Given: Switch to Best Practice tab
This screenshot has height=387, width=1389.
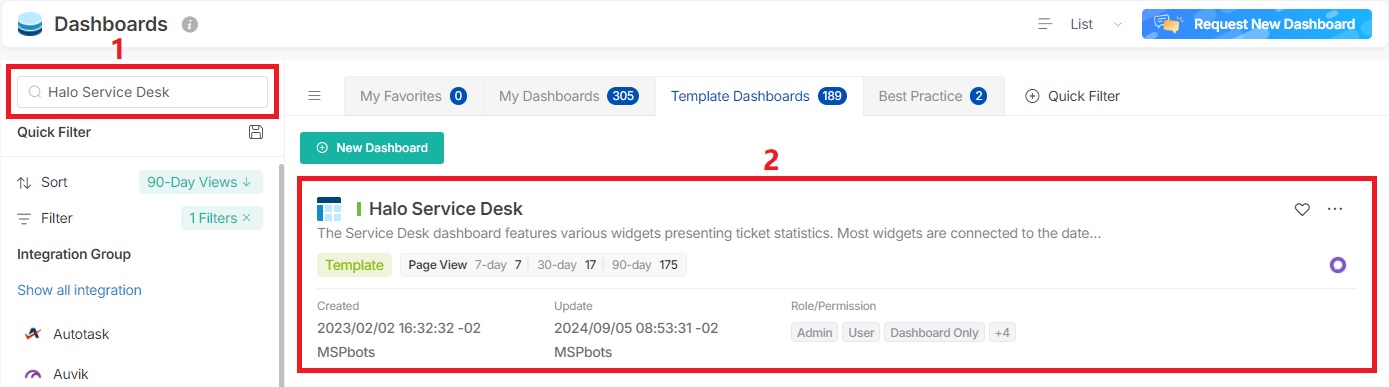Looking at the screenshot, I should click(x=932, y=96).
